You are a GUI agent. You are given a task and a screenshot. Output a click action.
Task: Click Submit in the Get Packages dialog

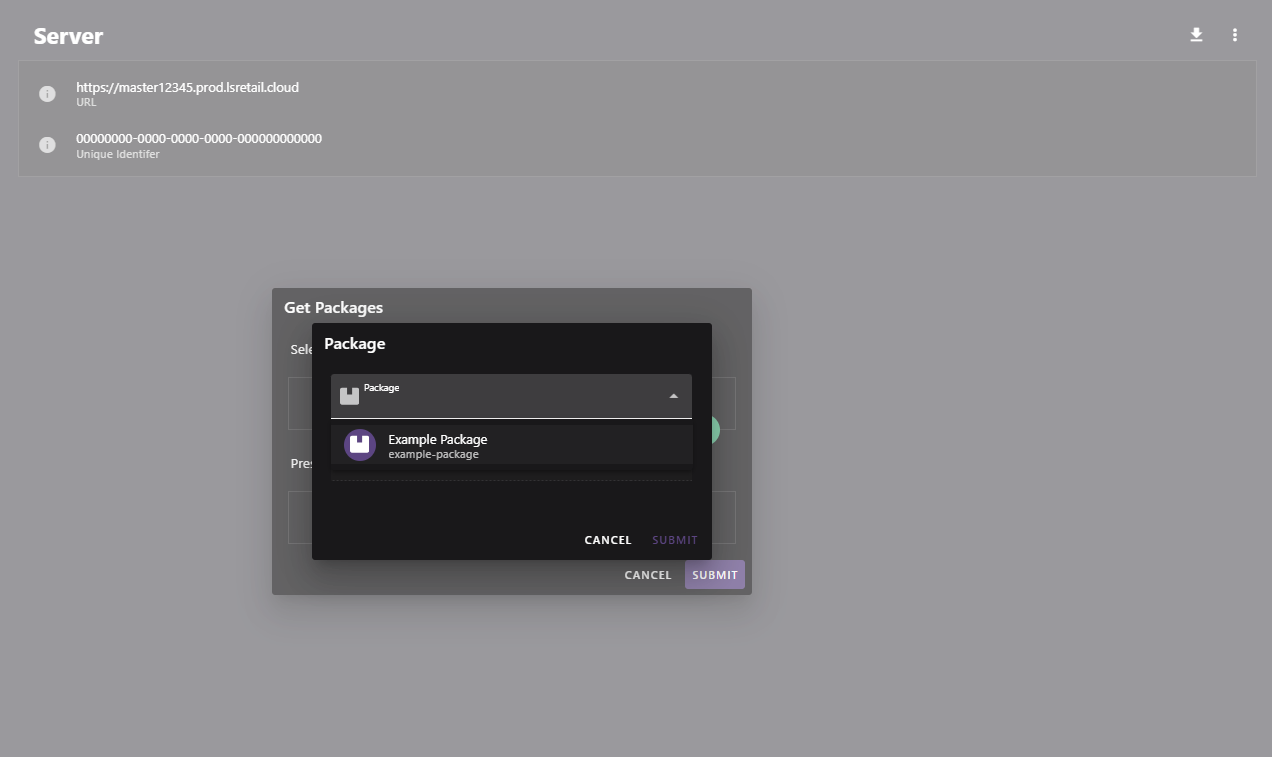715,575
